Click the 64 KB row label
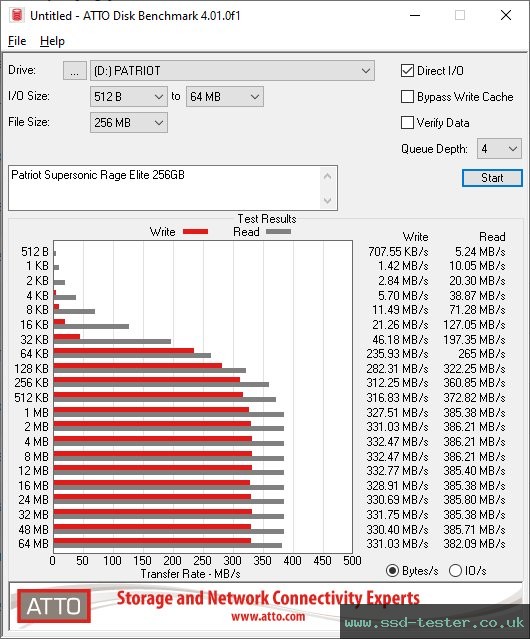 pyautogui.click(x=34, y=353)
